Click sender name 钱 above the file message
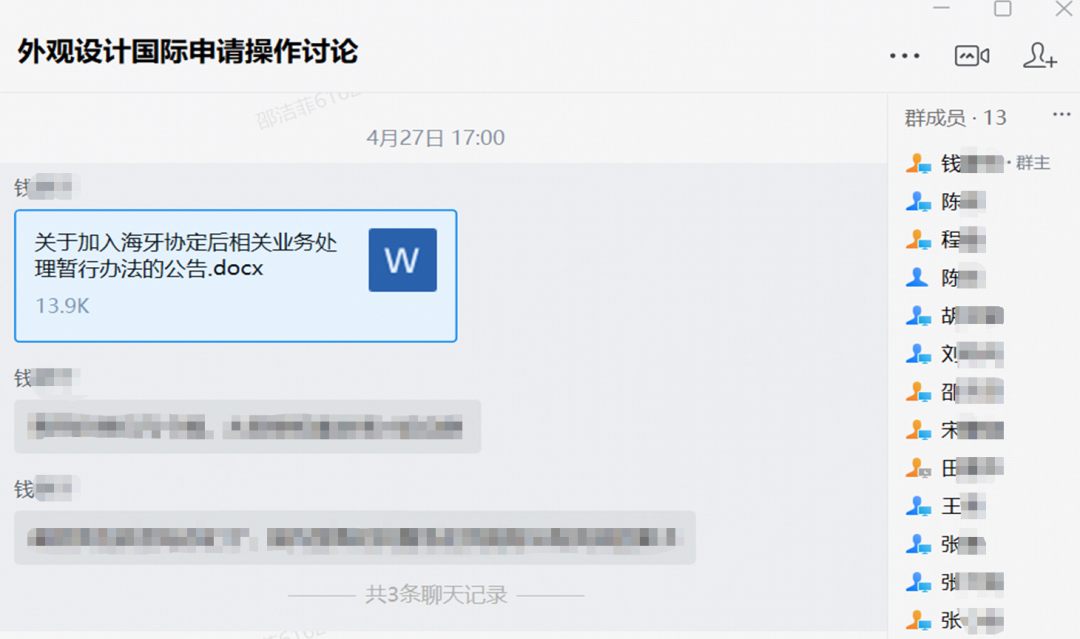The width and height of the screenshot is (1080, 639). (43, 187)
